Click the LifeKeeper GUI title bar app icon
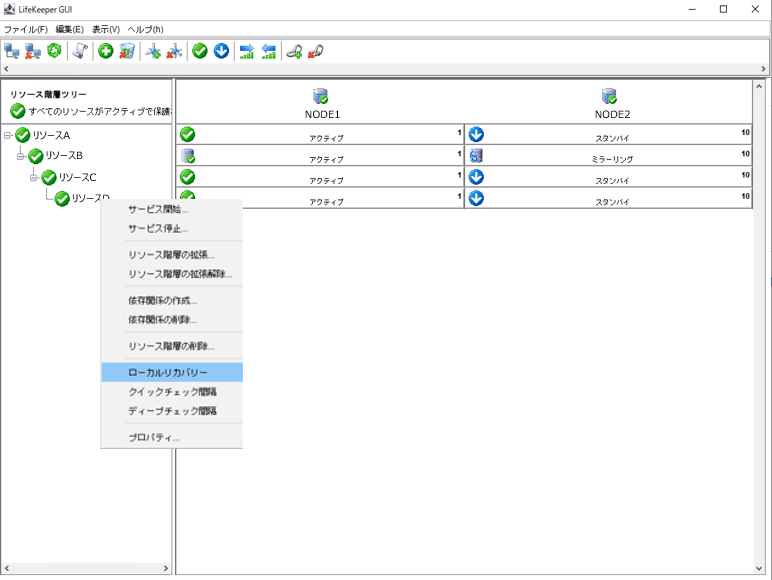Screen dimensions: 772x580 [x=9, y=9]
